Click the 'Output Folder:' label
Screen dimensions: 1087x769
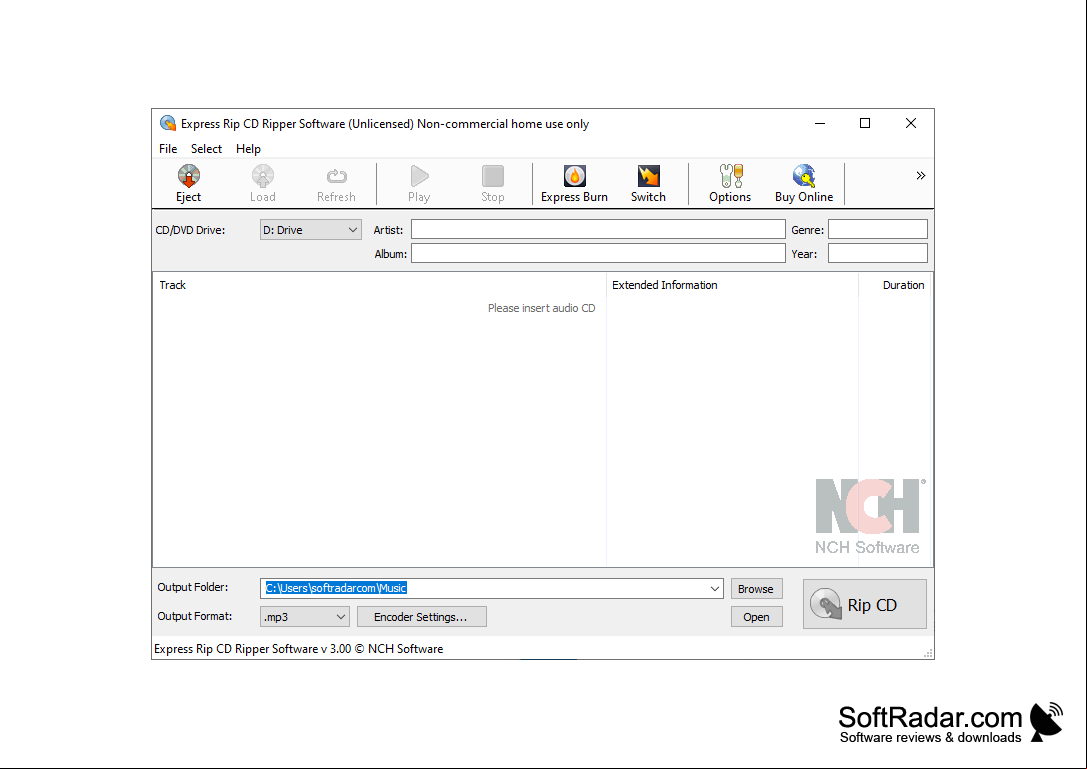193,587
